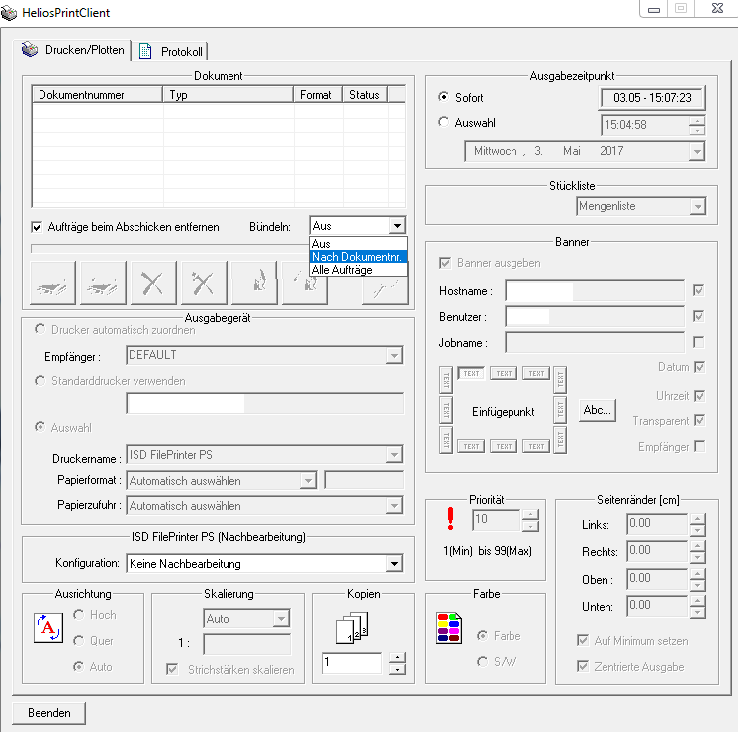Screen dimensions: 738x732
Task: Increase Kopien with the up arrow
Action: click(x=397, y=658)
